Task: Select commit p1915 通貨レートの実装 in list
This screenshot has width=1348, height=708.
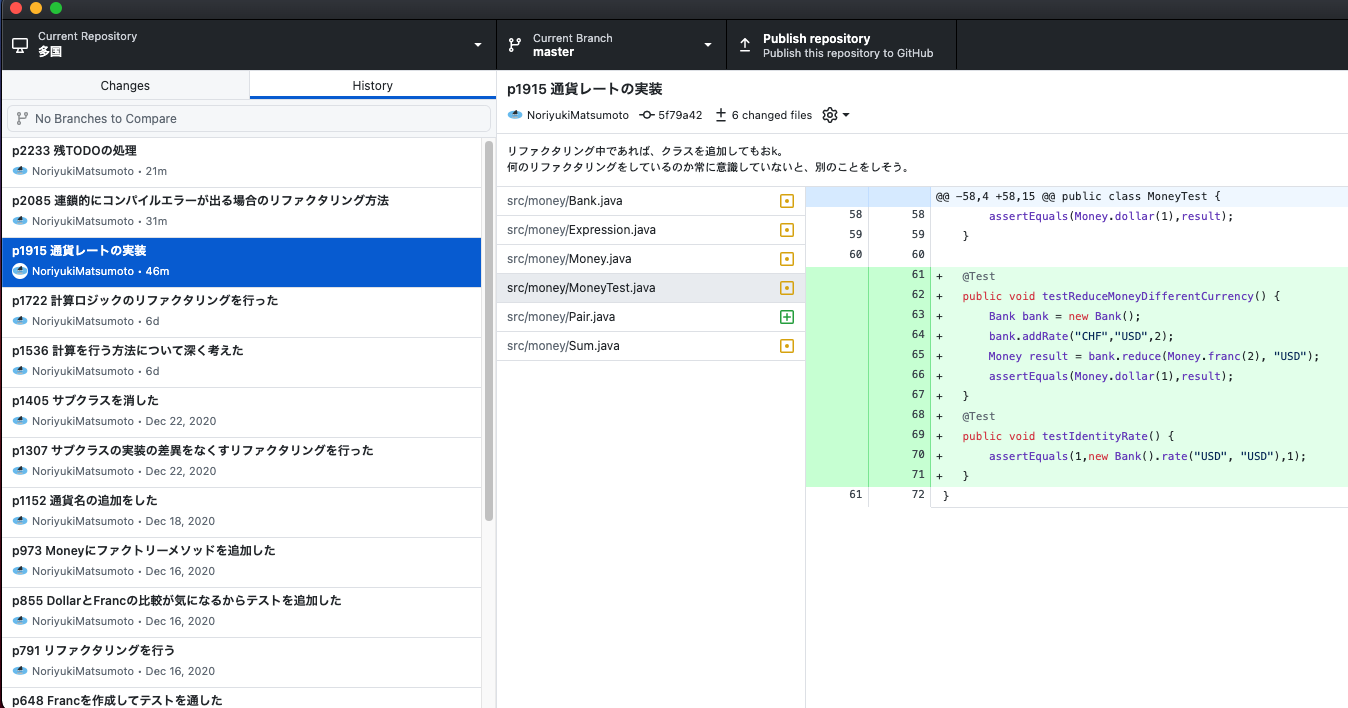Action: 241,262
